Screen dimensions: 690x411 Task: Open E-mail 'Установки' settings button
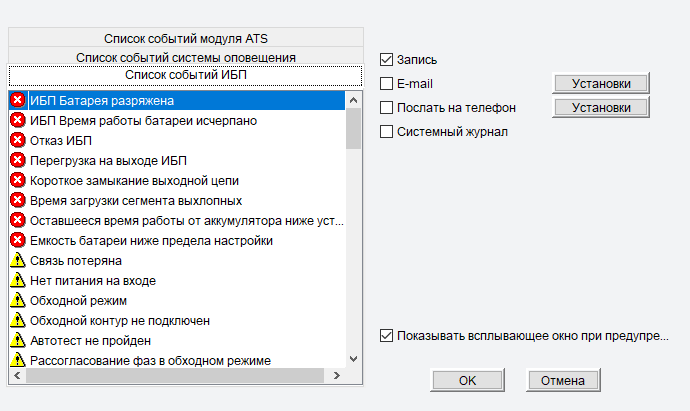[x=600, y=83]
